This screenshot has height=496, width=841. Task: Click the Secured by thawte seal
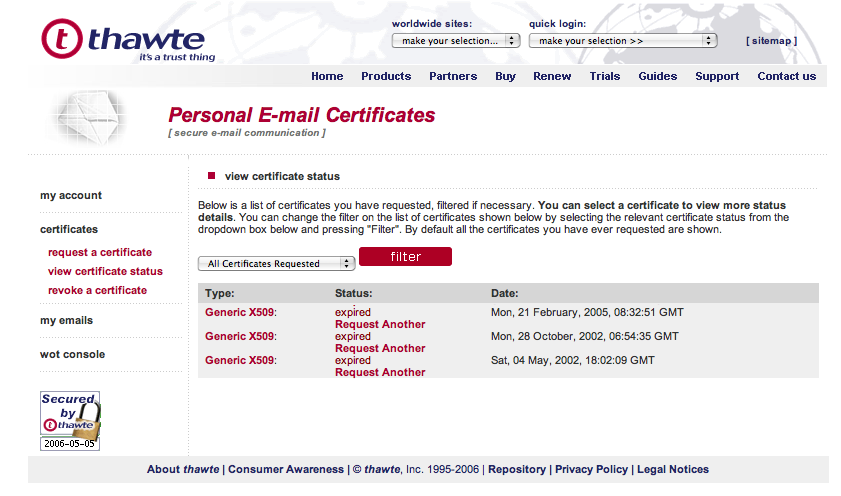click(70, 421)
